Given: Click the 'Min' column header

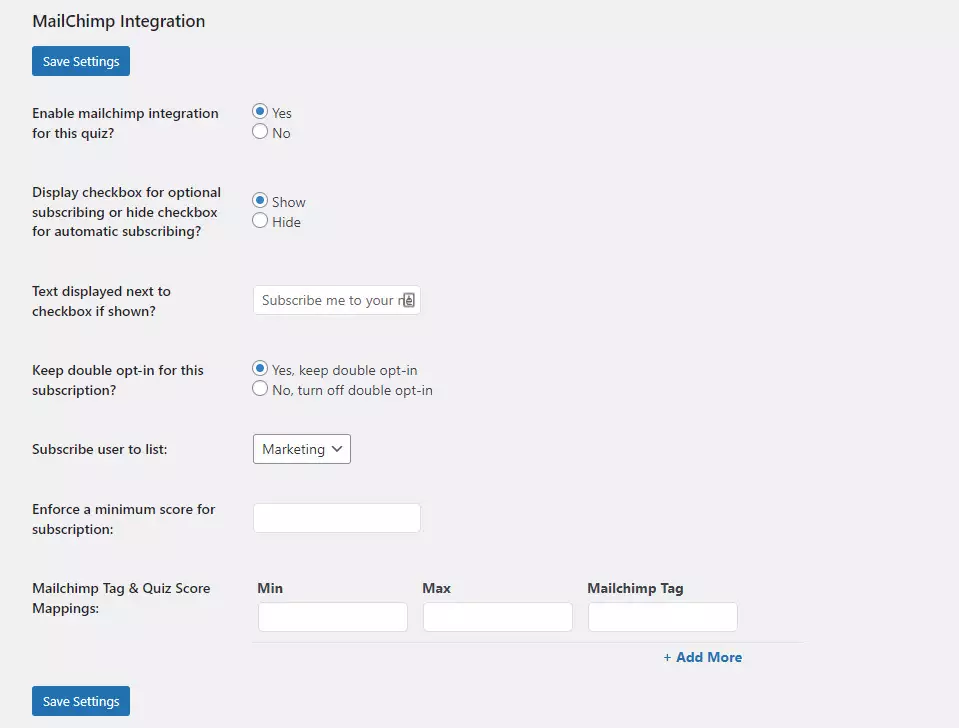Looking at the screenshot, I should (x=270, y=588).
